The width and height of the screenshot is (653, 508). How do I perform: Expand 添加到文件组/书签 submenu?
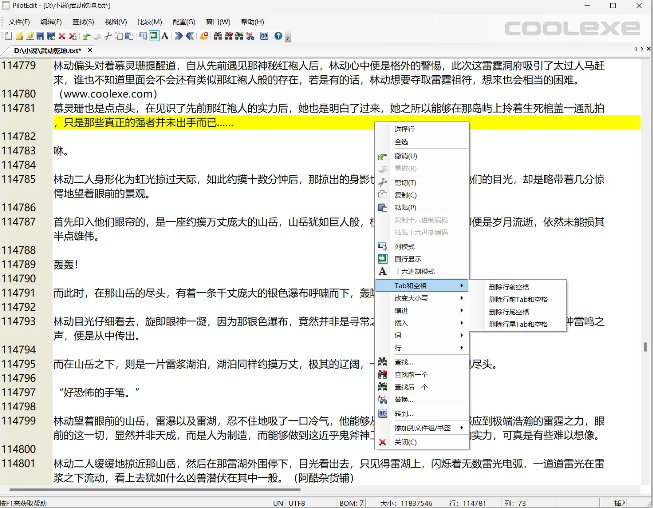(422, 428)
